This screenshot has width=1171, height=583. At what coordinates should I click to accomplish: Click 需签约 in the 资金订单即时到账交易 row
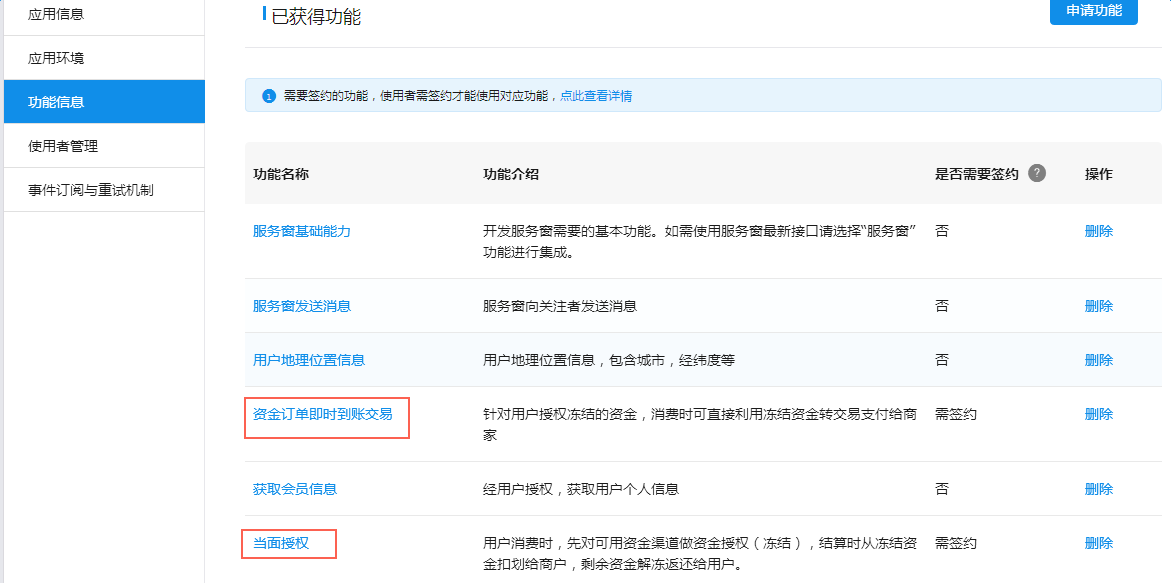(x=955, y=414)
